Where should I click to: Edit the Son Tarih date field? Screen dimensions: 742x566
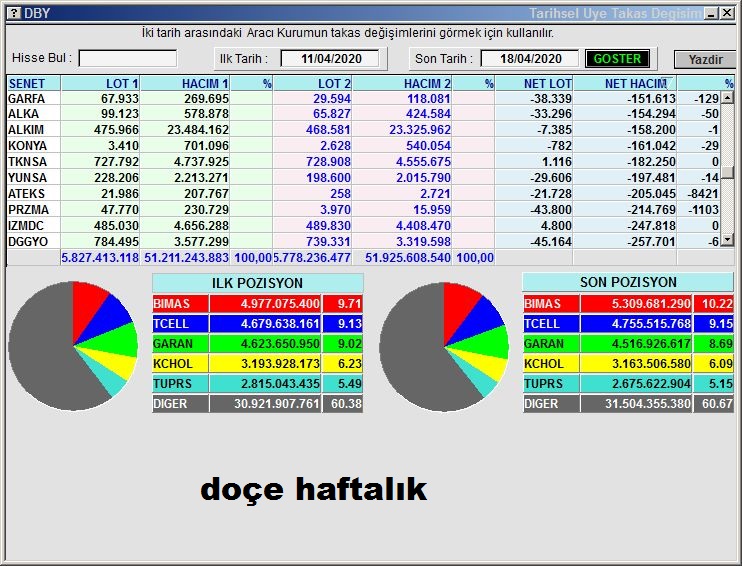click(x=530, y=59)
